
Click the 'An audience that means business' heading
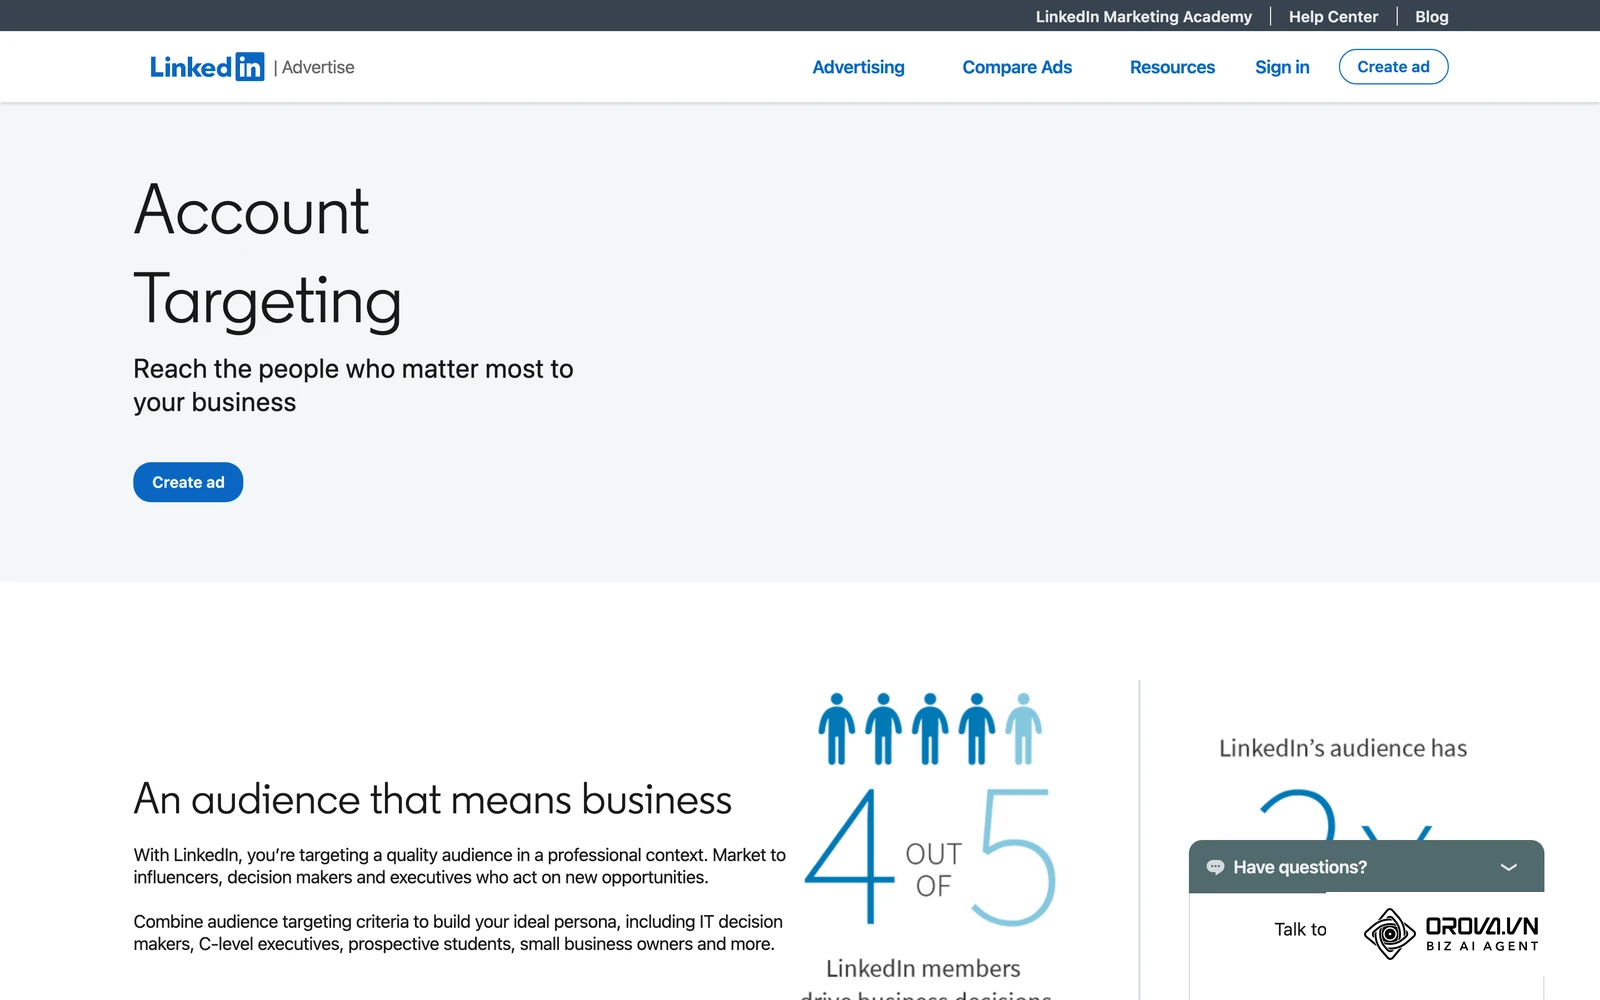tap(433, 799)
